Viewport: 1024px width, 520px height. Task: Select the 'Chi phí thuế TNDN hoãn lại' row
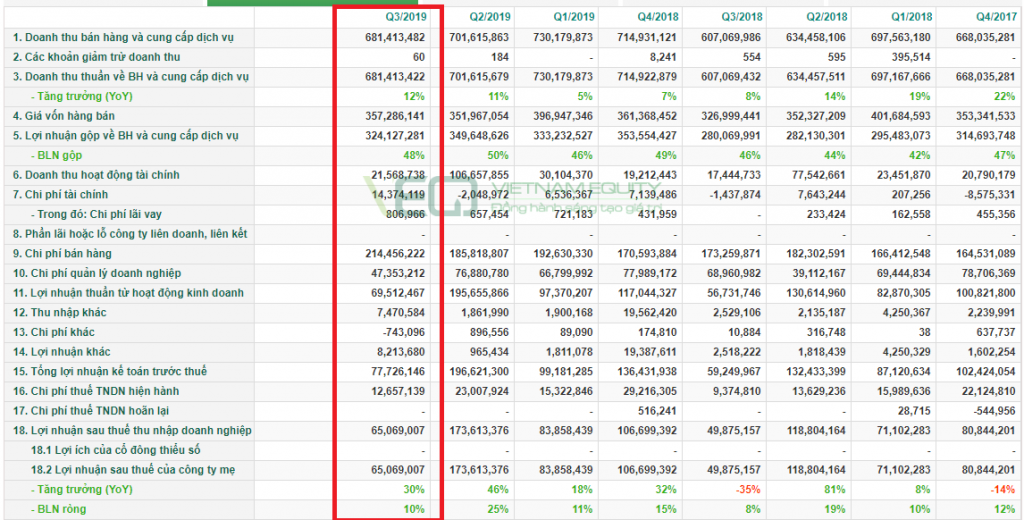pos(94,411)
